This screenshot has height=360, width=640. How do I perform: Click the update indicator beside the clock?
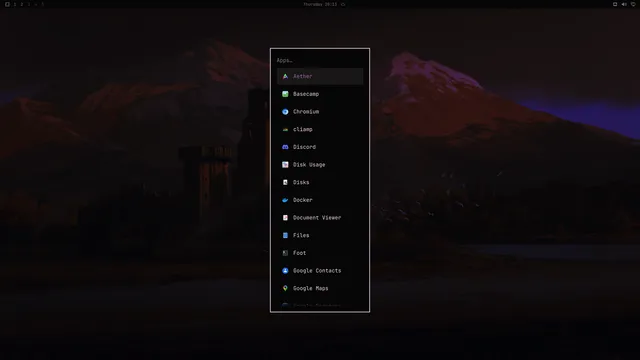[343, 4]
